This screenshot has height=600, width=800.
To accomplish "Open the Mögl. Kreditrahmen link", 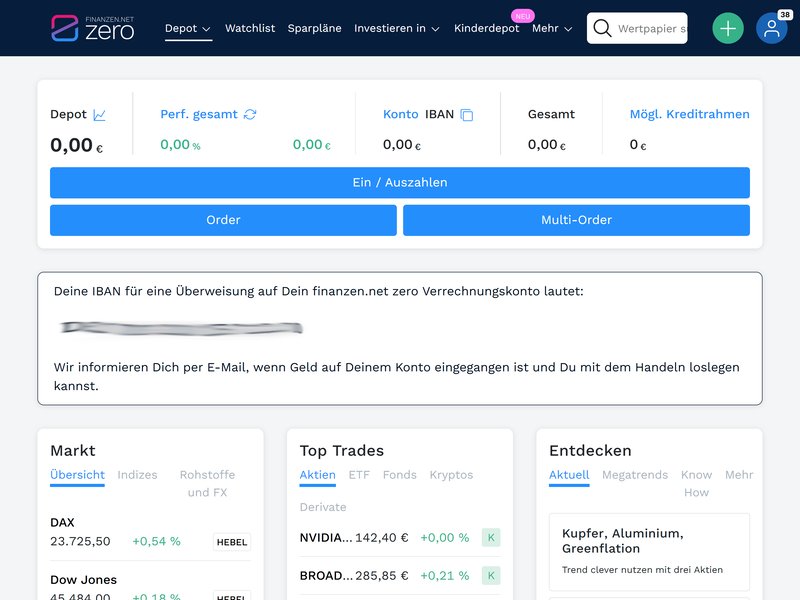I will 689,115.
